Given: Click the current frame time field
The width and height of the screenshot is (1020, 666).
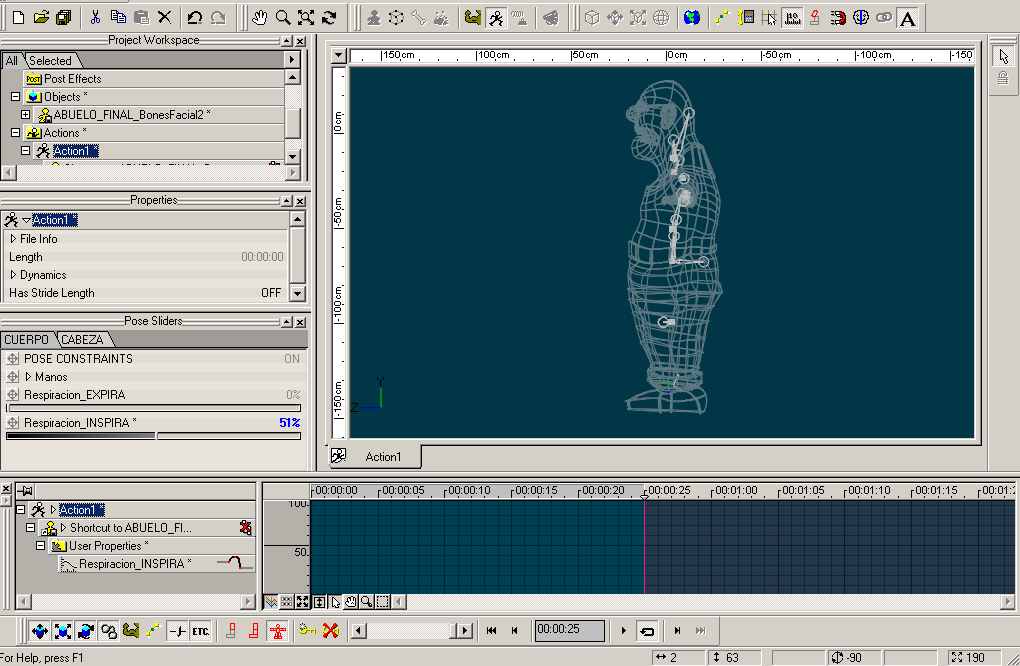Looking at the screenshot, I should coord(569,630).
